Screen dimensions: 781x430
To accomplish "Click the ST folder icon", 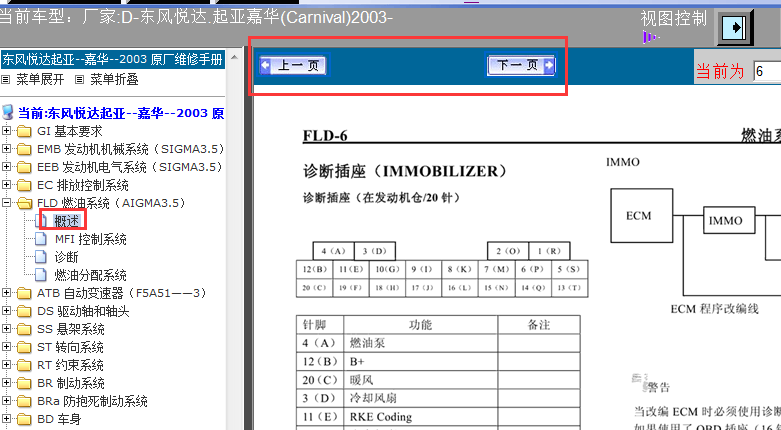I will click(x=23, y=347).
